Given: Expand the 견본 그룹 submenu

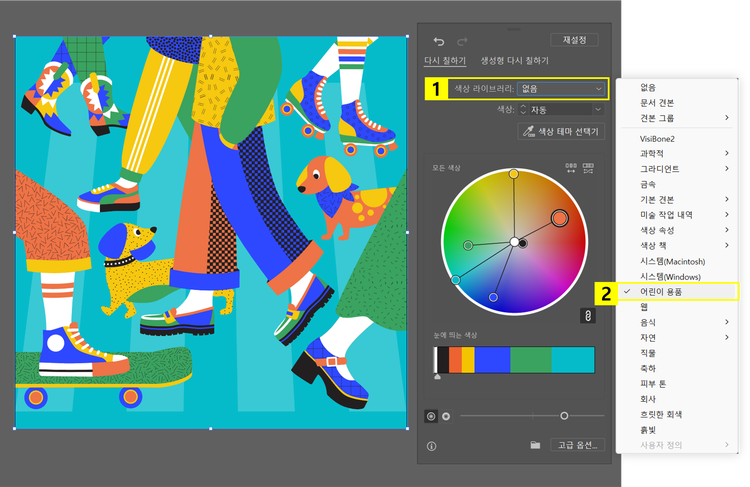Looking at the screenshot, I should point(677,118).
